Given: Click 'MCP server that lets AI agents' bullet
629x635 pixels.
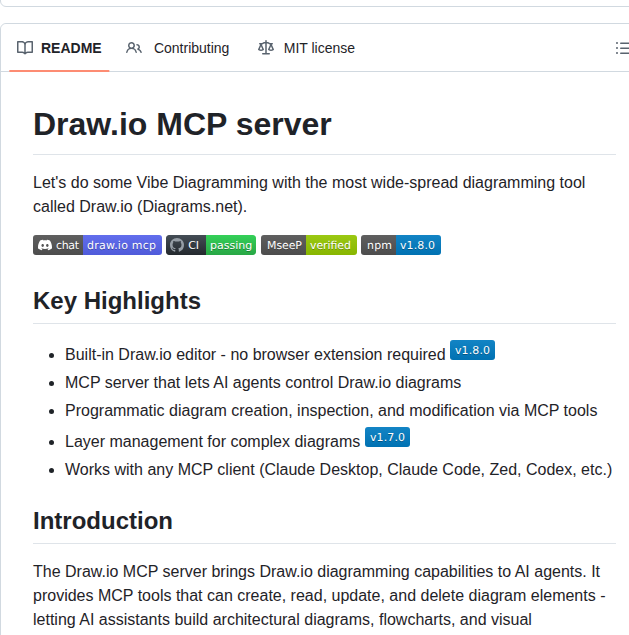Looking at the screenshot, I should click(x=263, y=382).
